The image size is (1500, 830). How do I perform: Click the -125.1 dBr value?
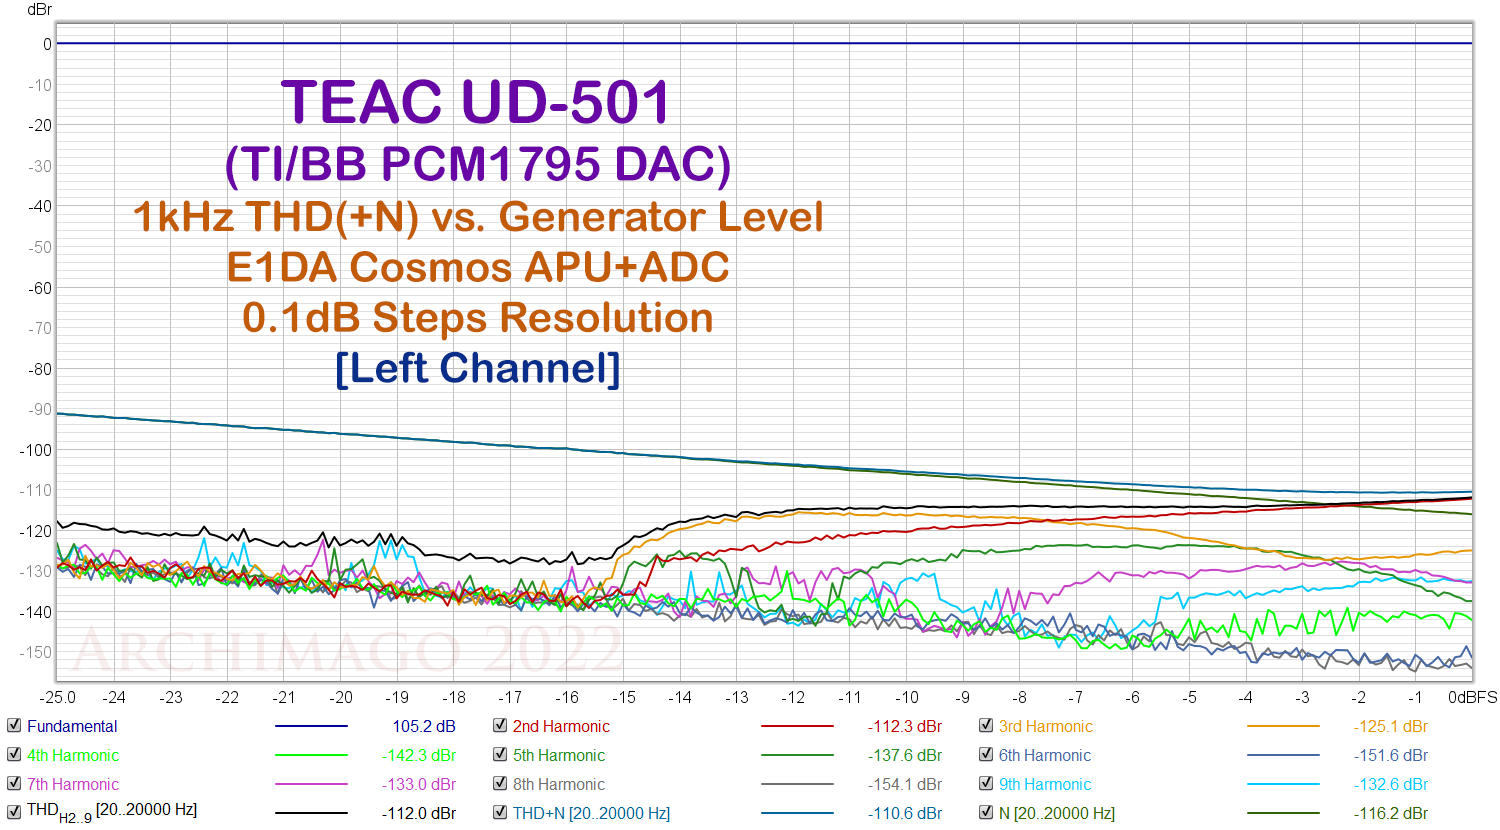(1391, 727)
